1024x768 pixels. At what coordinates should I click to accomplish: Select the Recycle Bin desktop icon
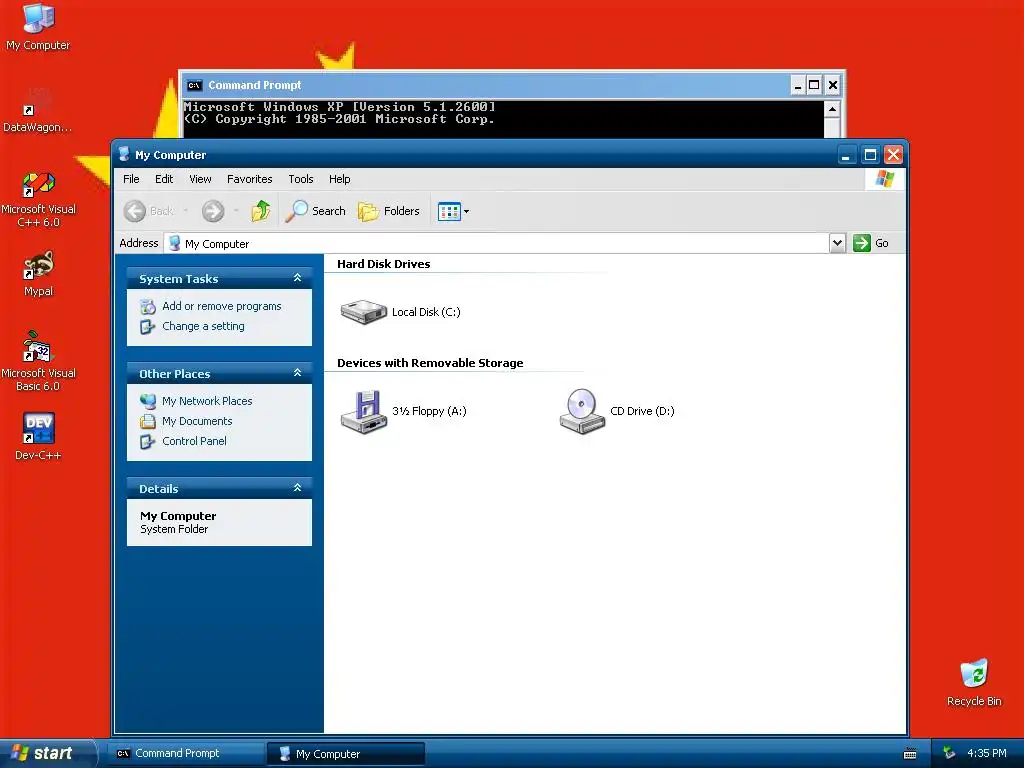point(974,683)
